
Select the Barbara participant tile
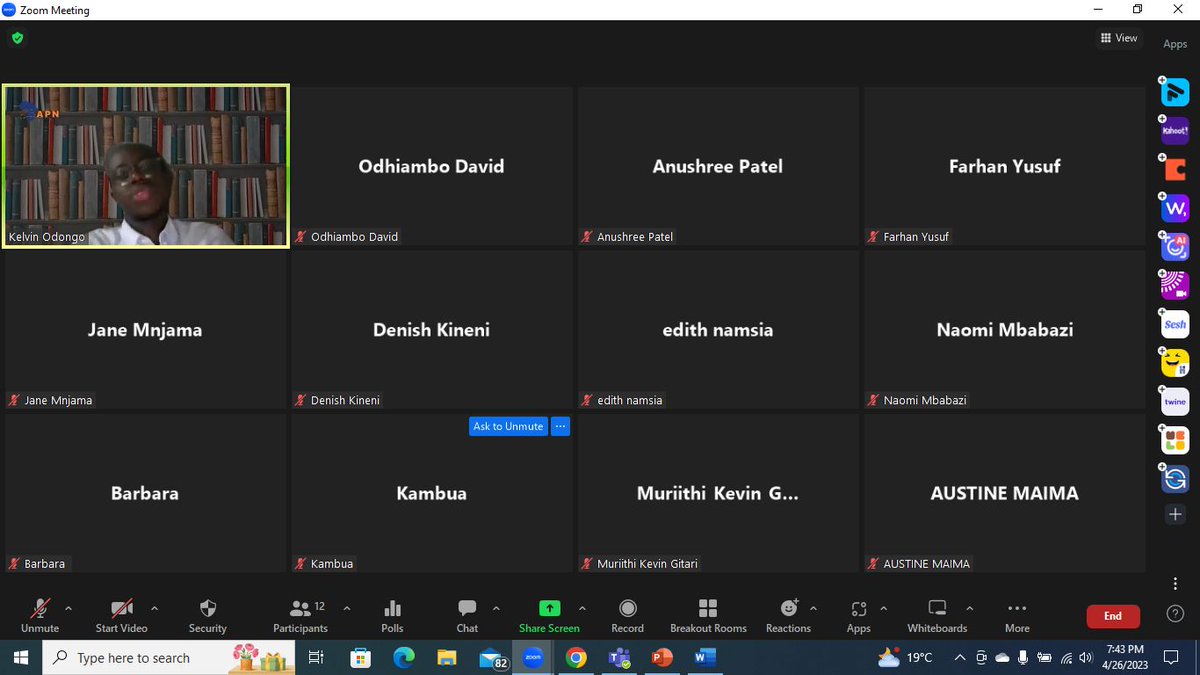(145, 493)
